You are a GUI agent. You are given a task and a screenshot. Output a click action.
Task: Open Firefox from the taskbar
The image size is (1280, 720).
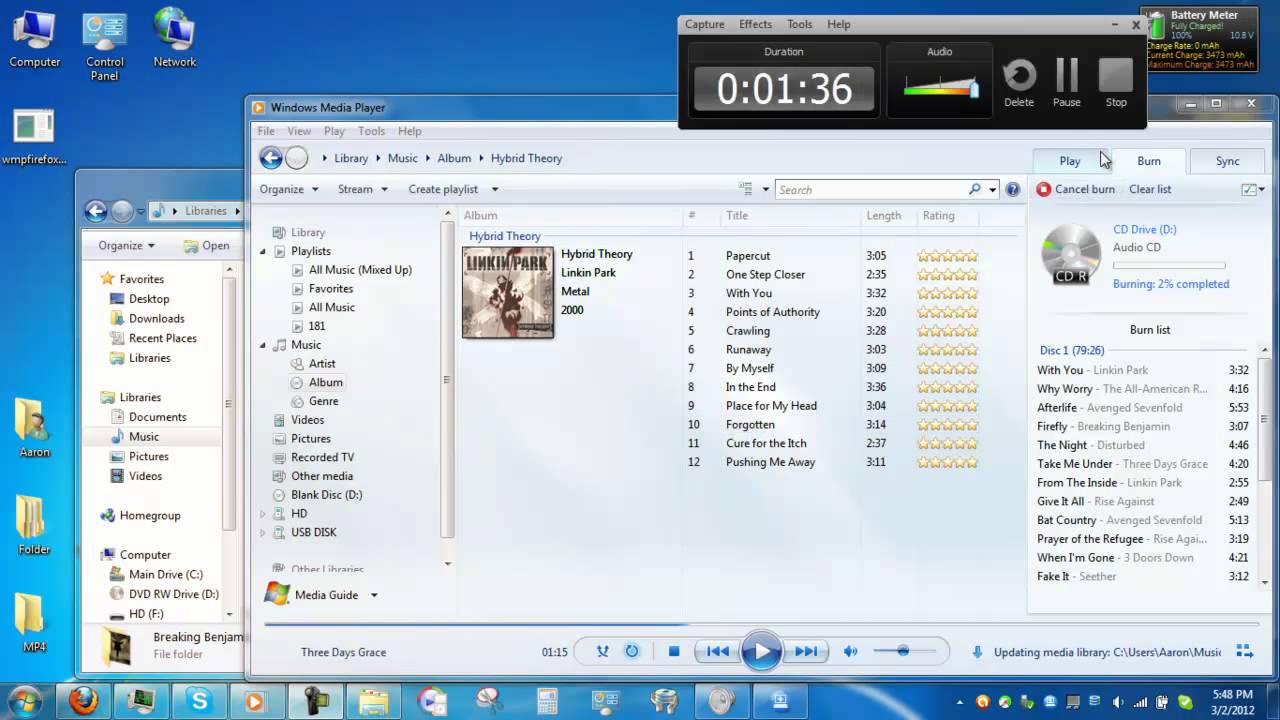click(x=84, y=701)
